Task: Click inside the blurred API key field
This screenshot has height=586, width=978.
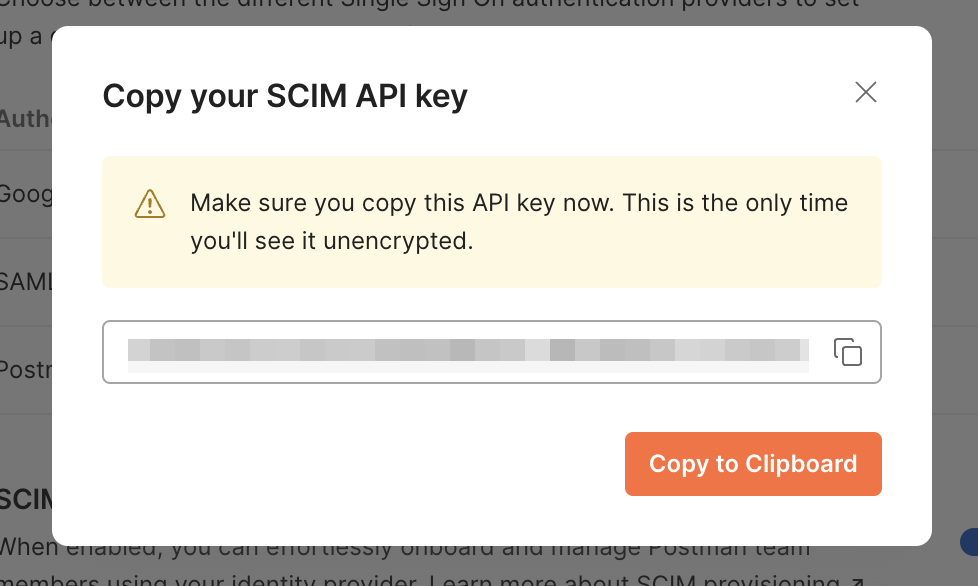Action: pos(468,352)
